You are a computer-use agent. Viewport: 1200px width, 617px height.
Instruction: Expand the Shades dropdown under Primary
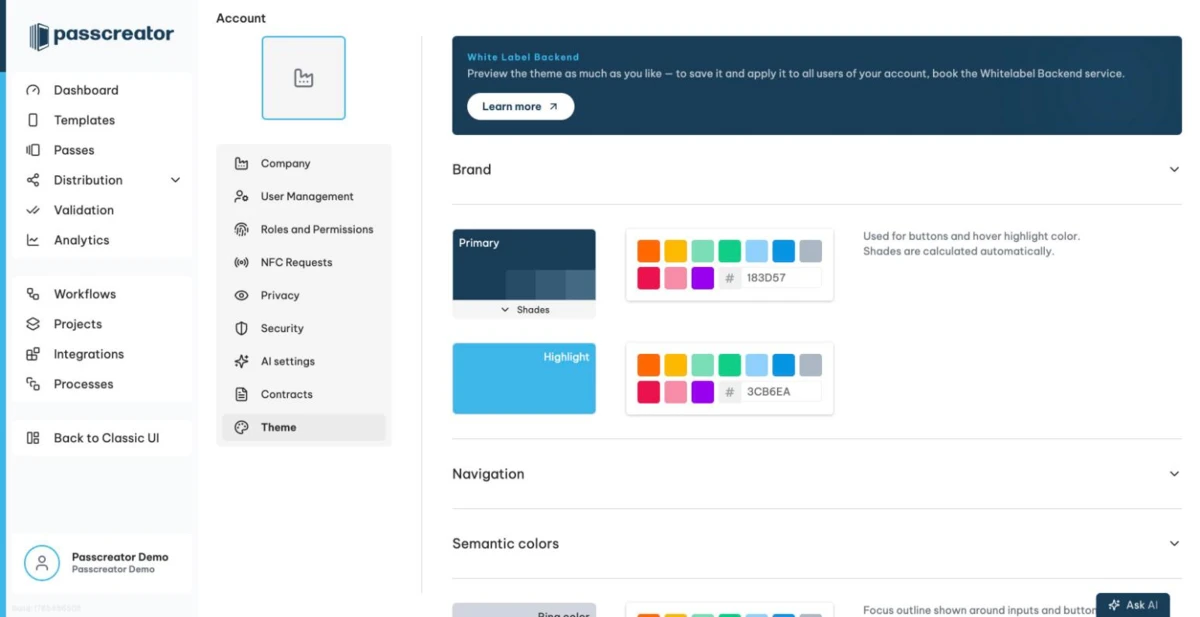point(524,310)
